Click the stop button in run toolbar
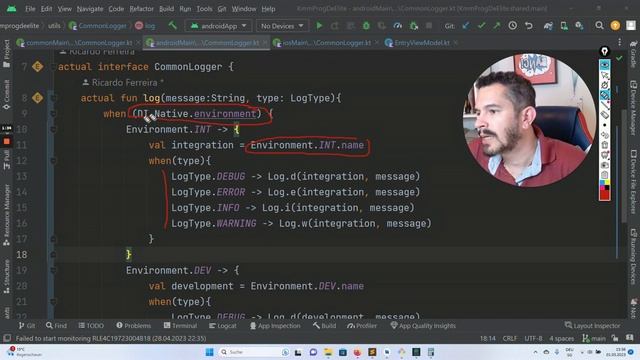Viewport: 640px width, 360px height. (429, 26)
